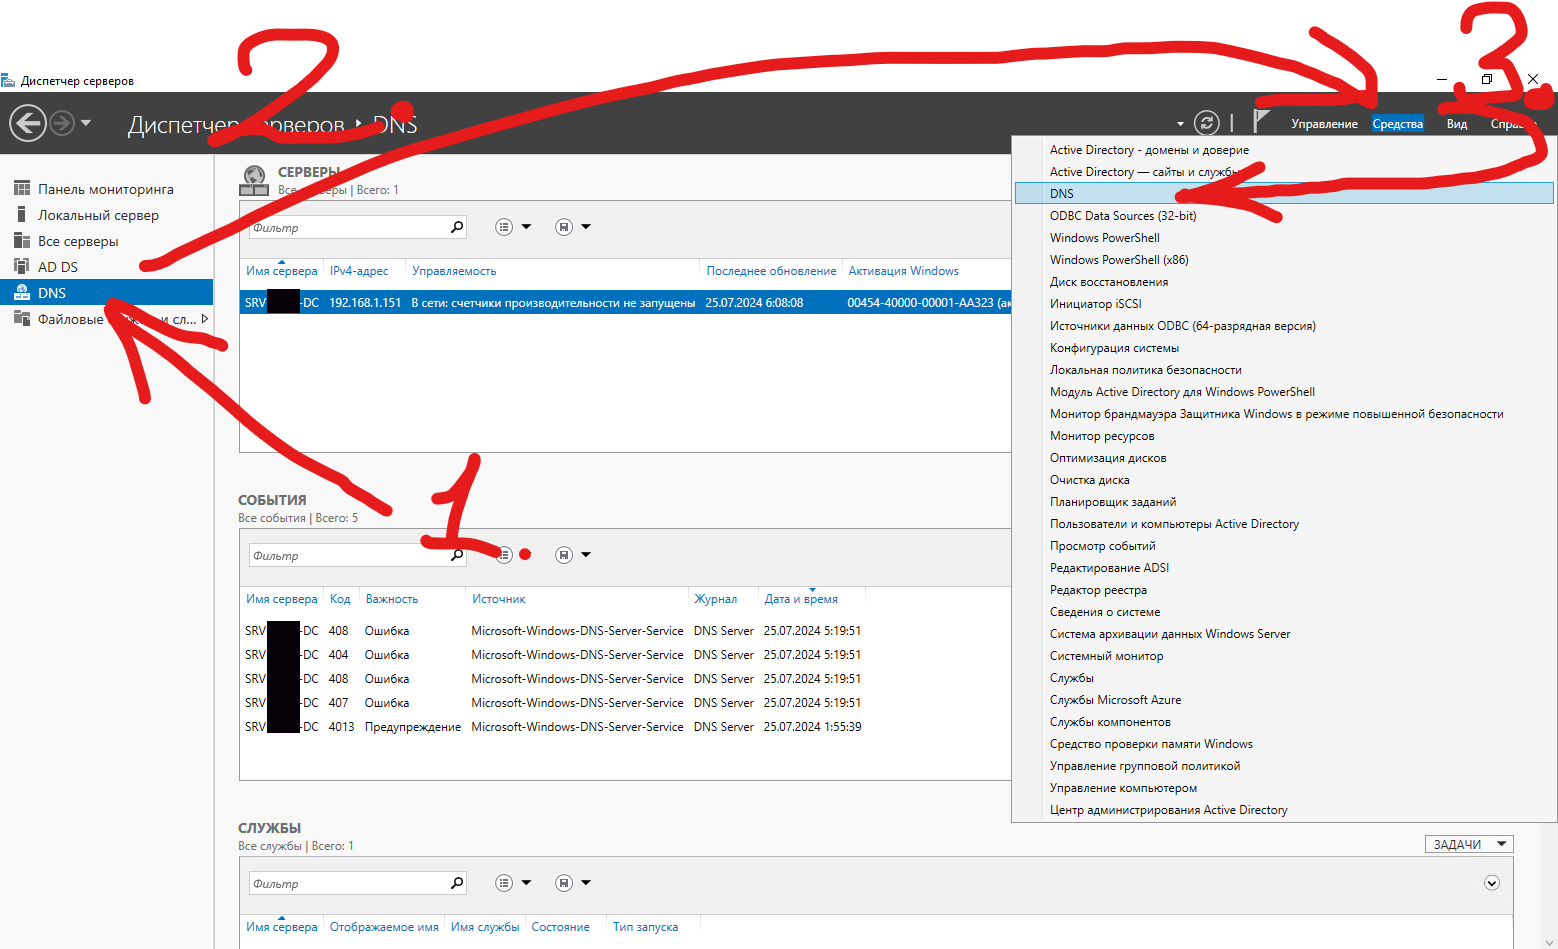Viewport: 1558px width, 949px height.
Task: Open servers list criteria icon
Action: [504, 227]
